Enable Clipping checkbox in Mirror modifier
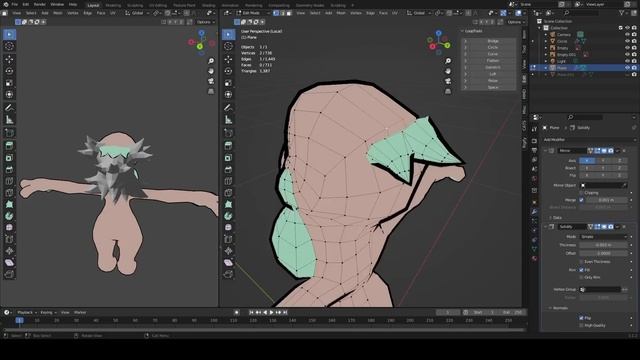This screenshot has width=640, height=360. (x=582, y=193)
